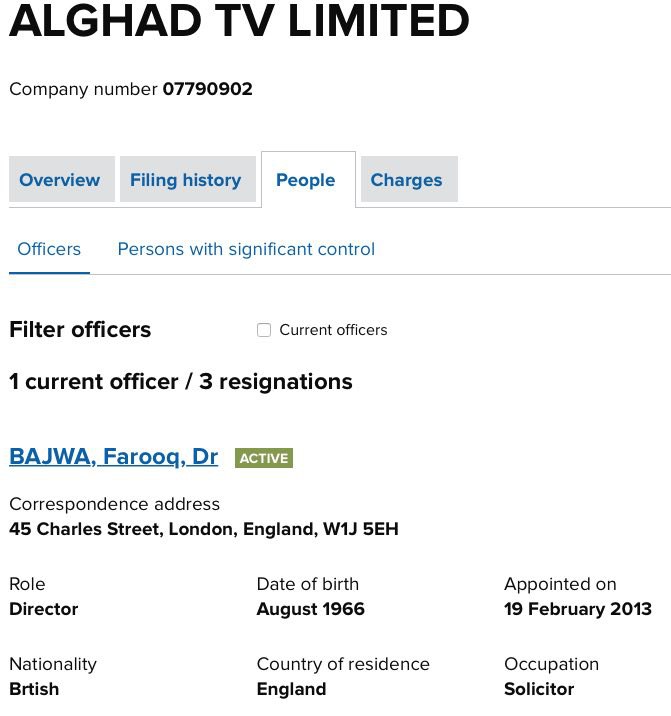Viewport: 671px width, 716px height.
Task: View Persons with significant control
Action: (x=246, y=249)
